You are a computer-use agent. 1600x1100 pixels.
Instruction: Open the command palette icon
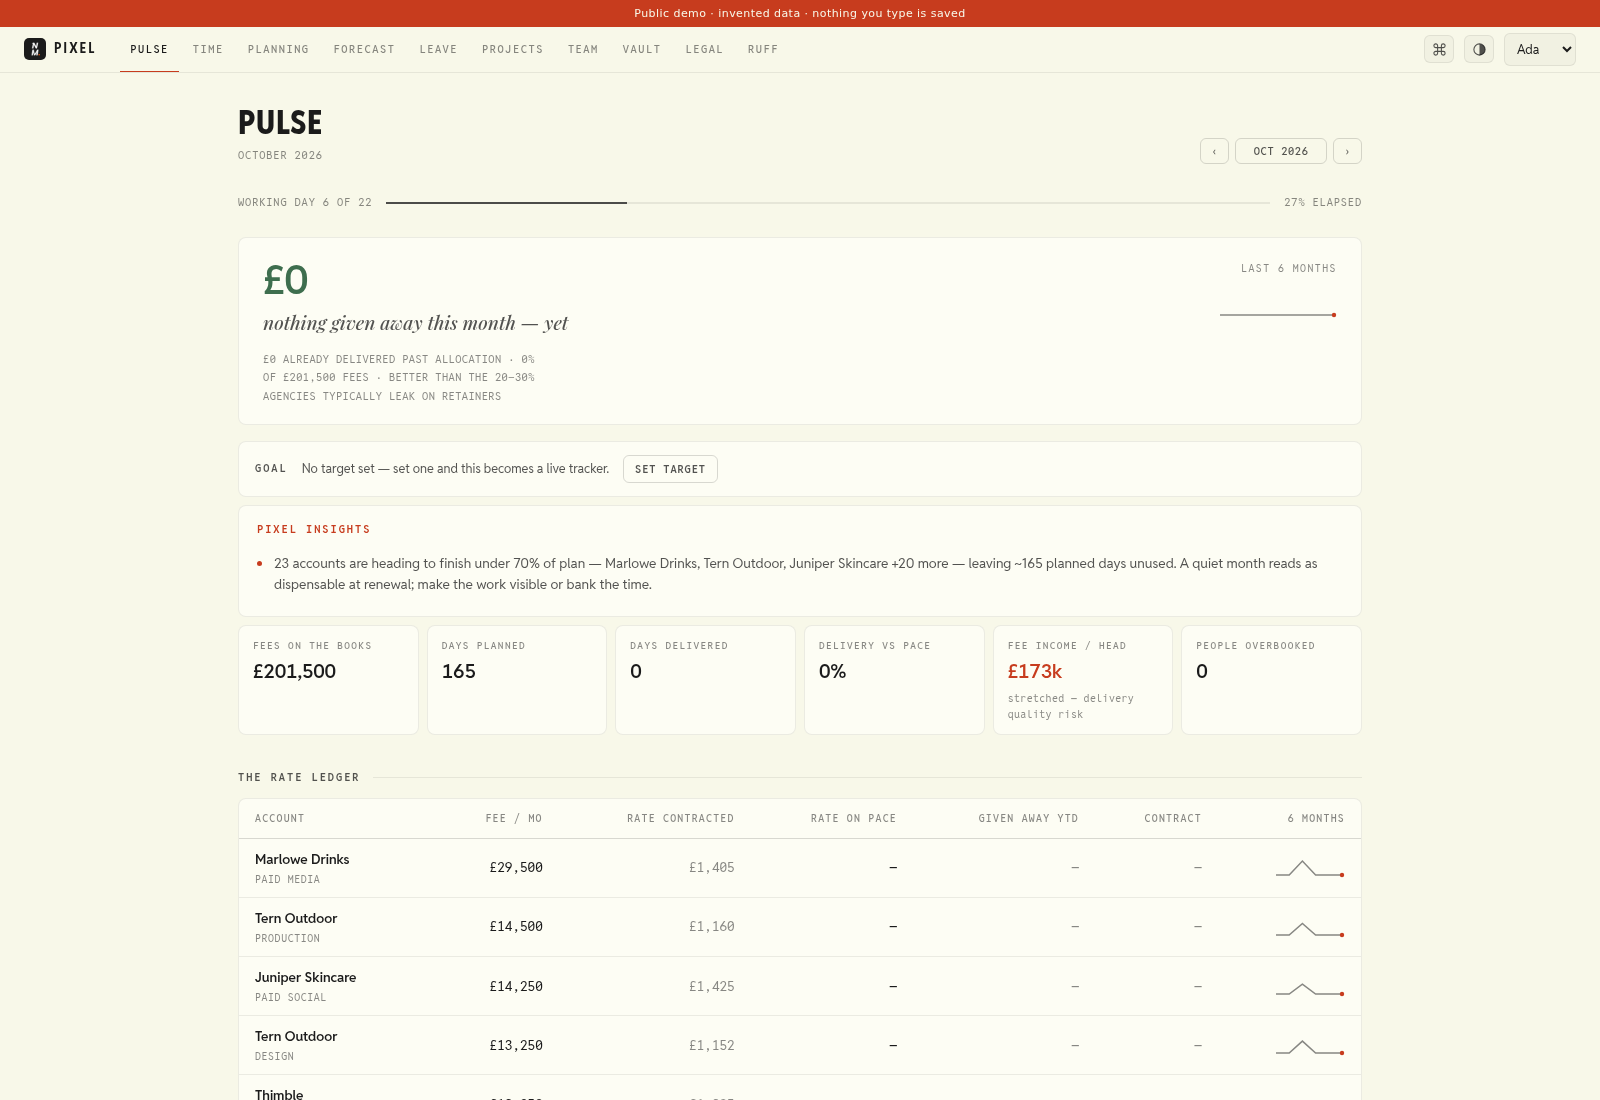[x=1439, y=49]
